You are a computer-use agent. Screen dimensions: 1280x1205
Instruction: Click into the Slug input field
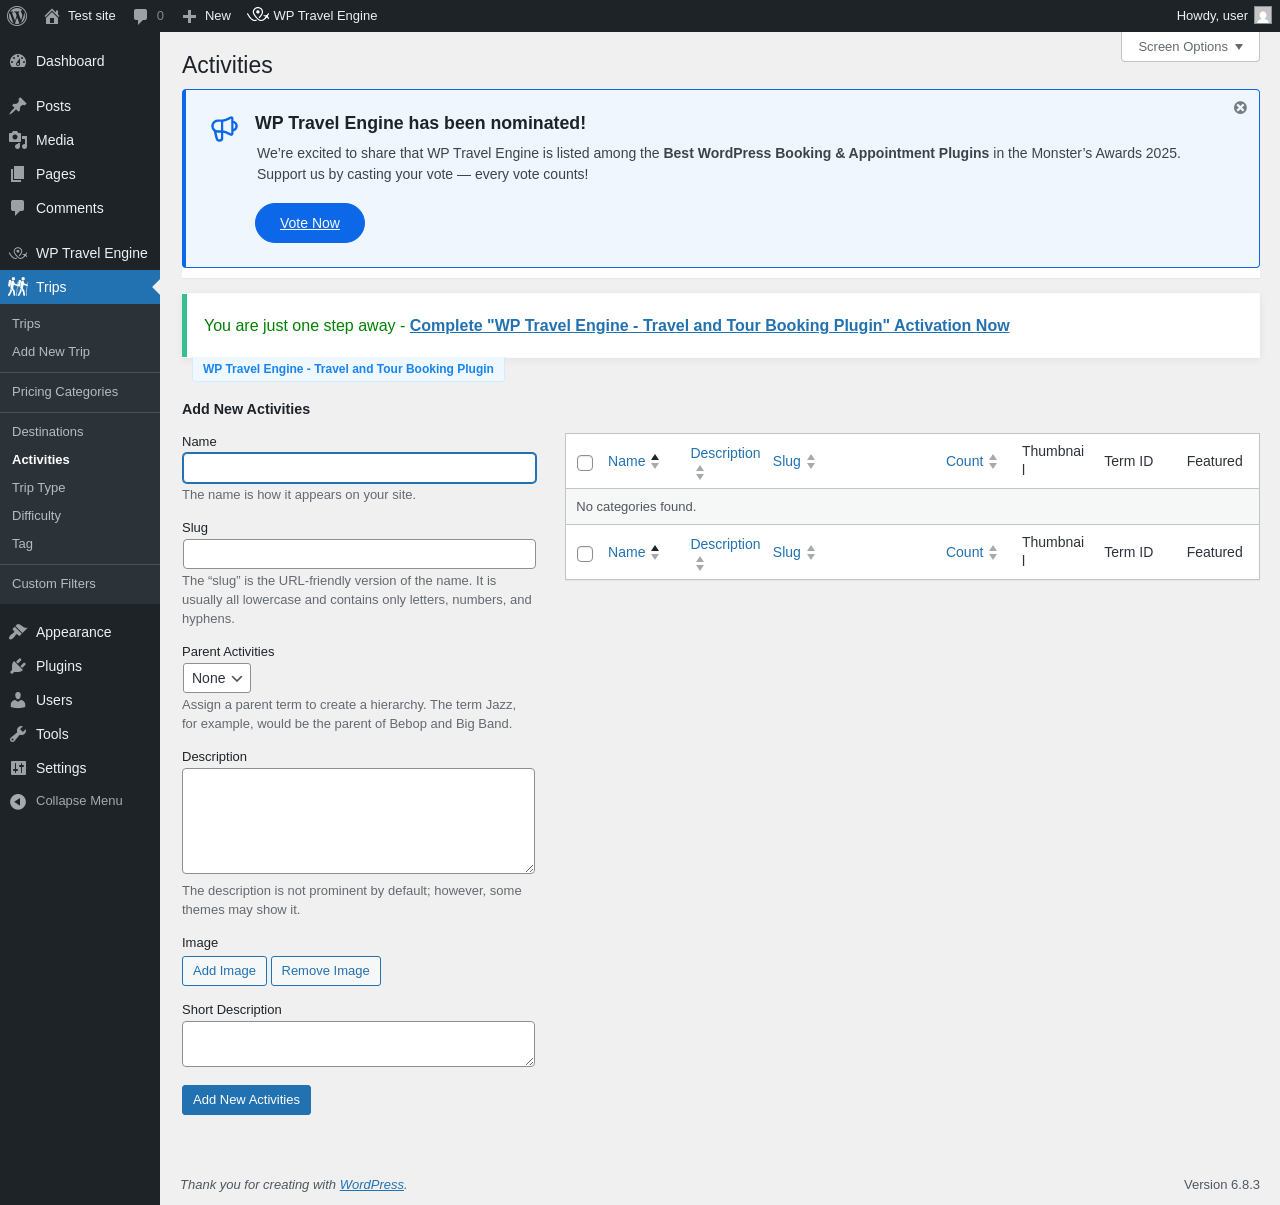(x=359, y=554)
